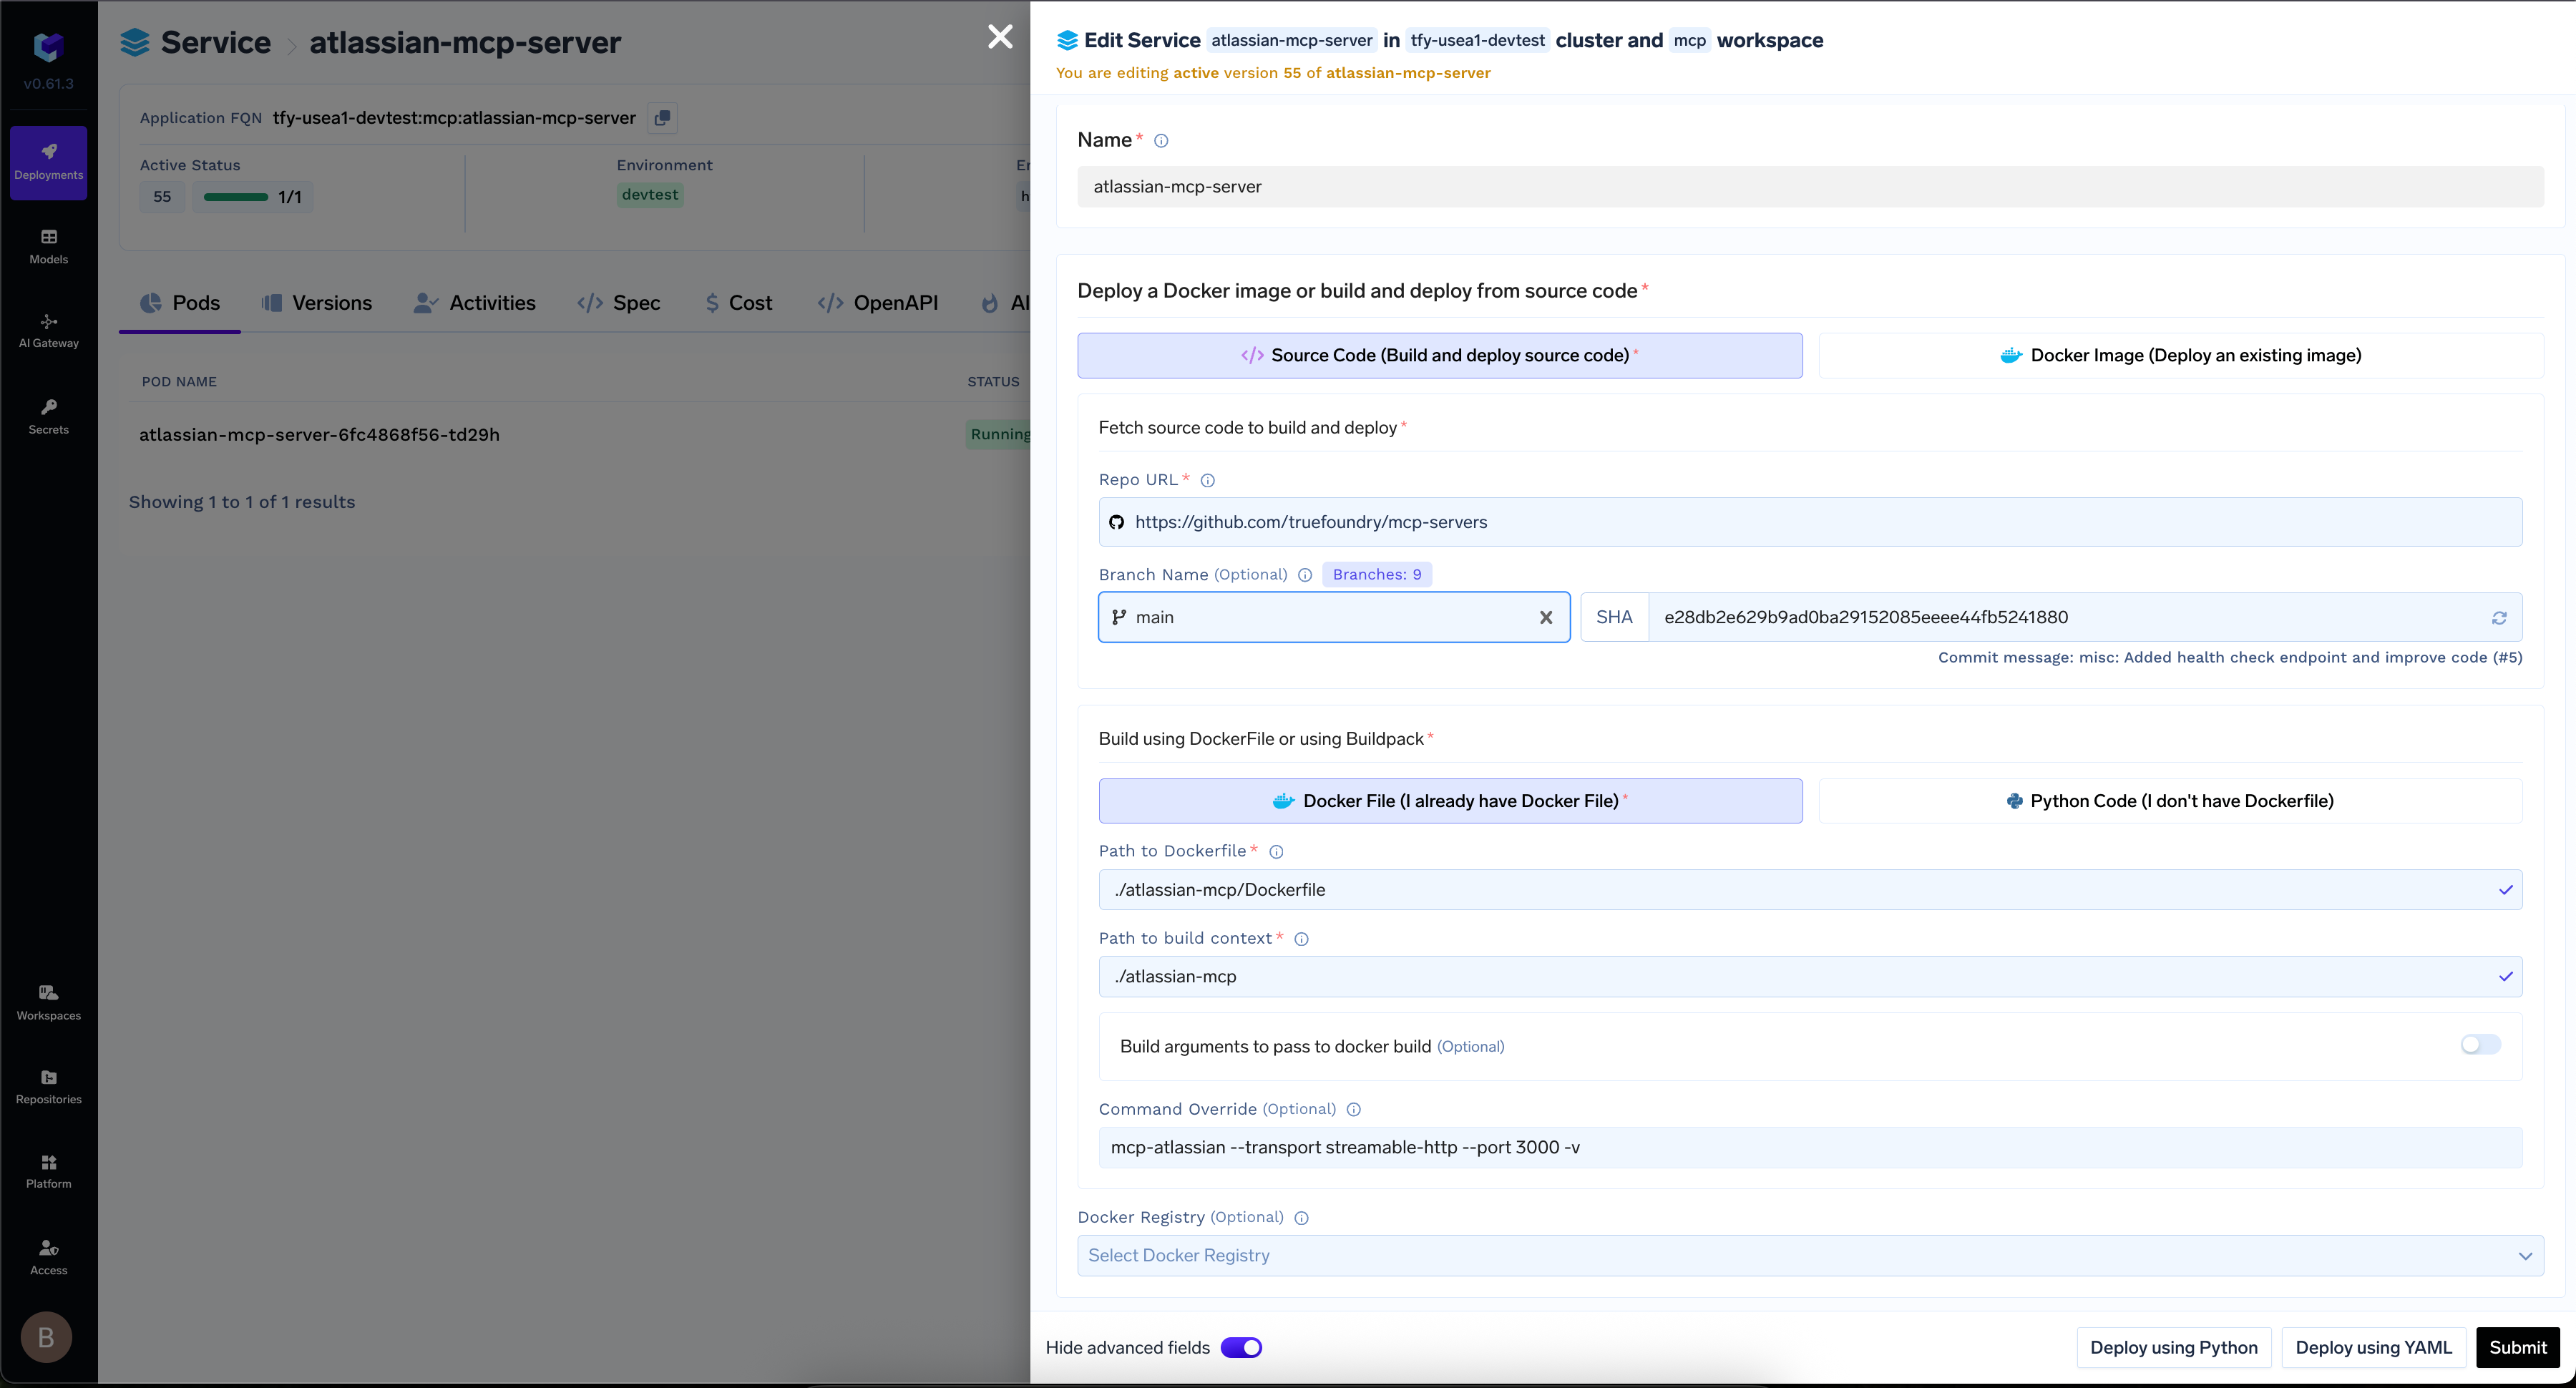Click the TrueFoundry logo icon
Screen dimensions: 2576x1388
48,46
